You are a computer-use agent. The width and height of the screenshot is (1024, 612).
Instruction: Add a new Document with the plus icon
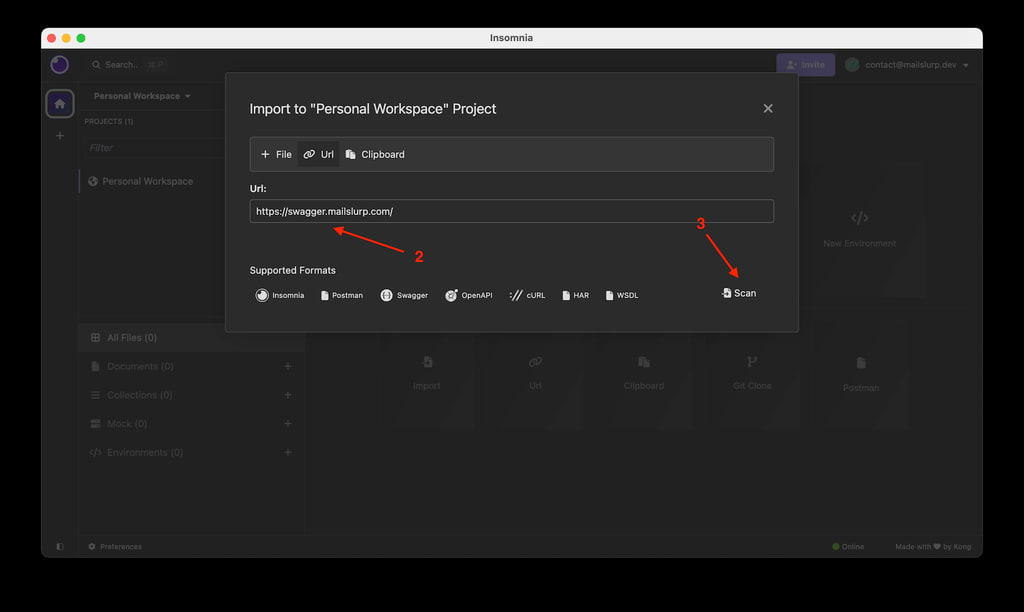tap(287, 366)
